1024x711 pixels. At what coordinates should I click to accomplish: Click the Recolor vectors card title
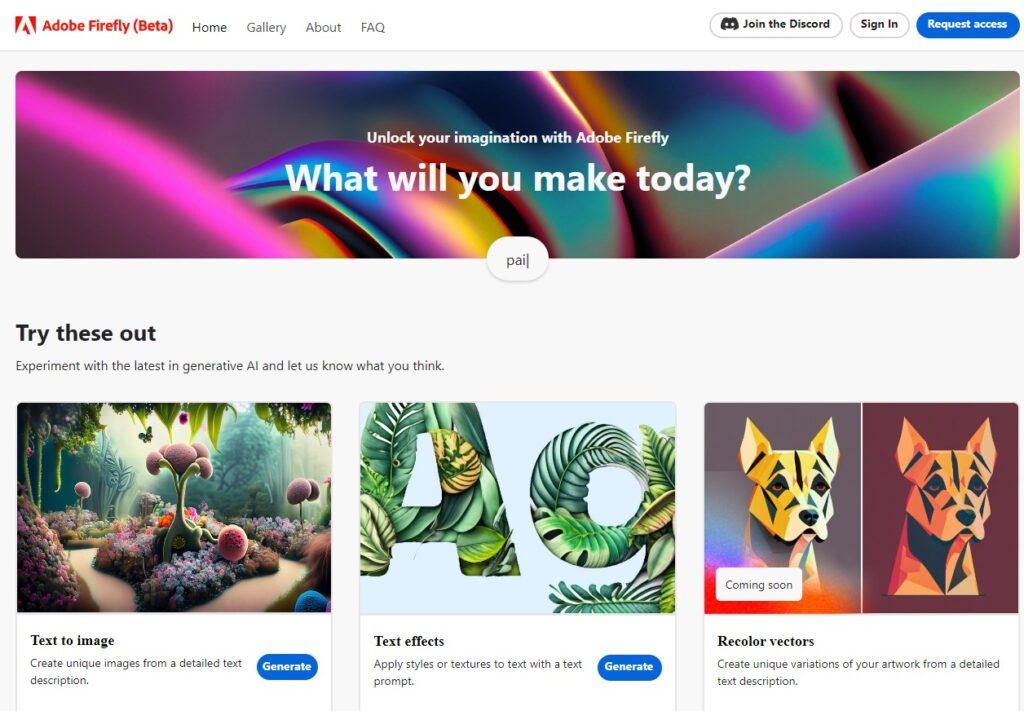pyautogui.click(x=765, y=641)
